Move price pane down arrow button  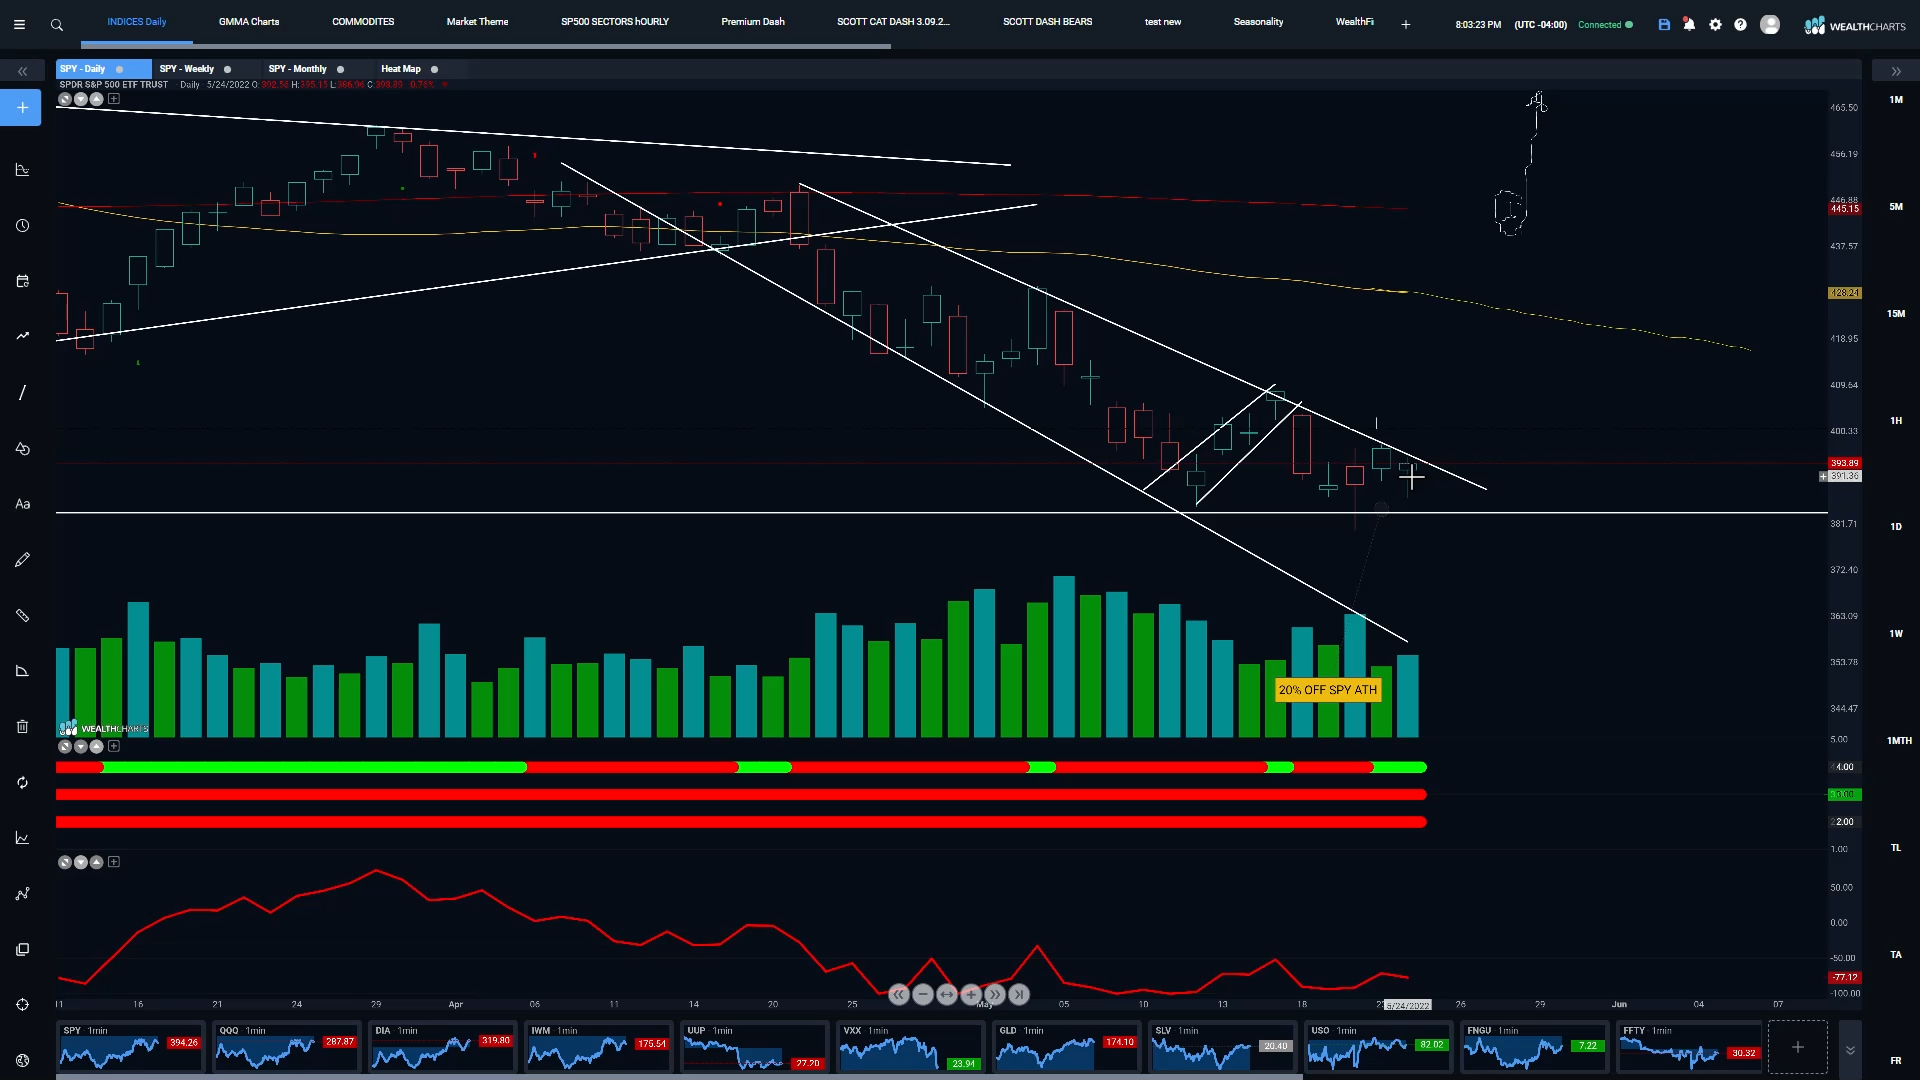click(x=81, y=99)
